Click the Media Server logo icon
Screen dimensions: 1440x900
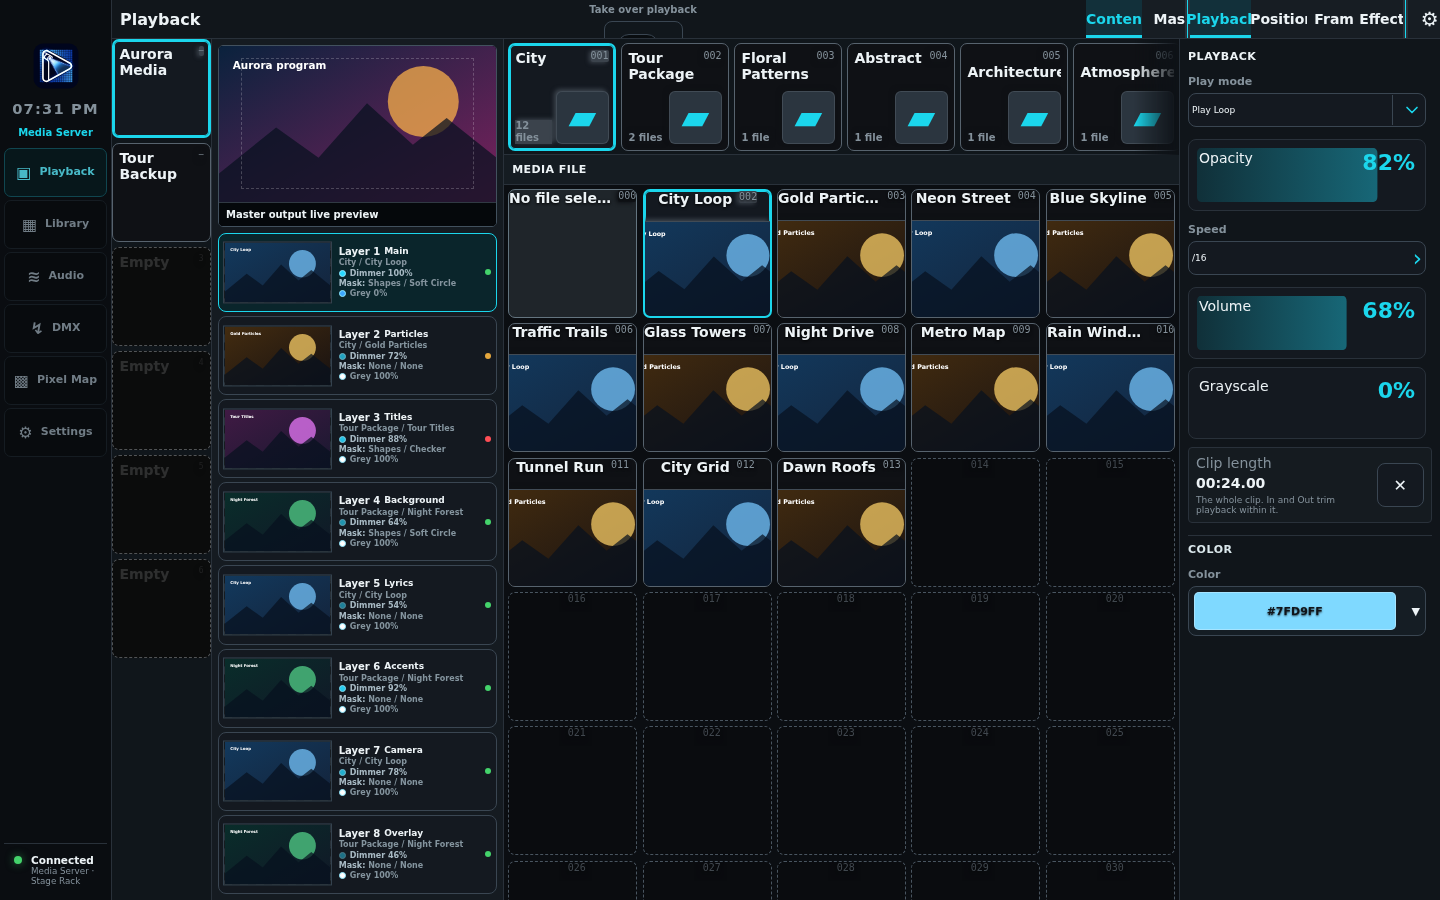56,67
